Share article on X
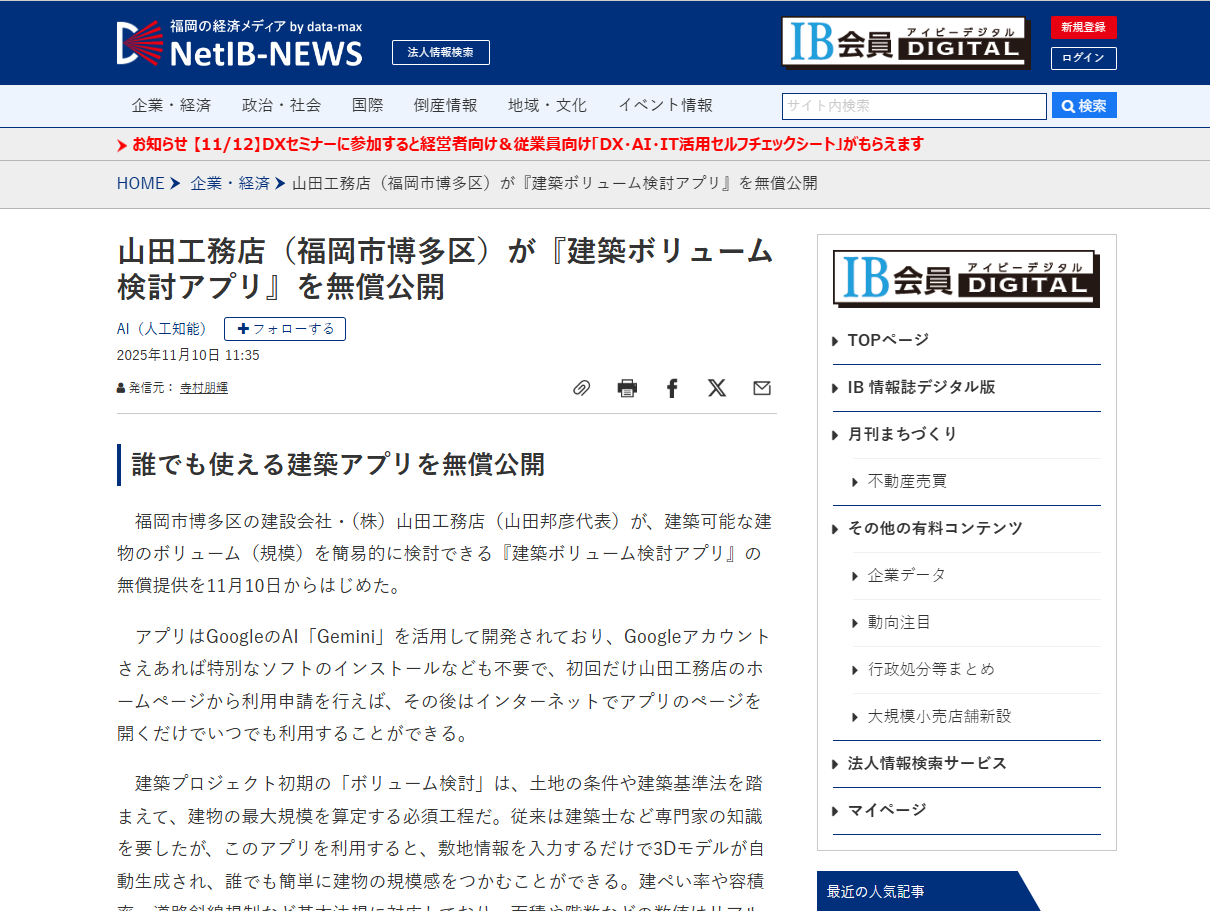Screen dimensions: 1210x911 click(x=717, y=388)
